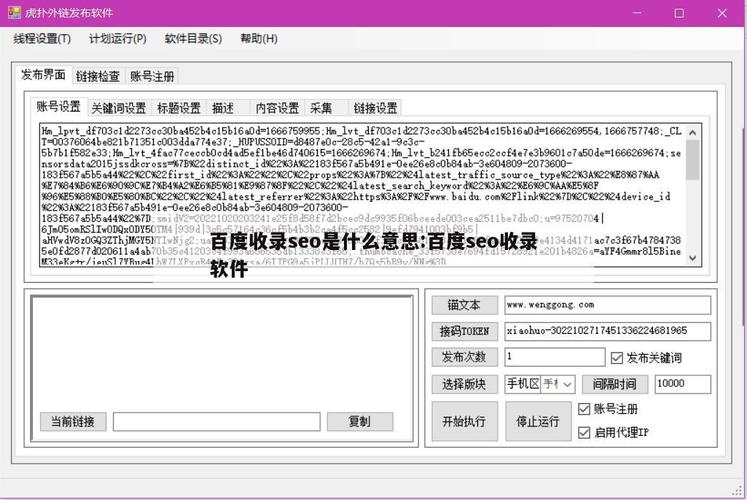Open the 计划运行(P) menu
747x500 pixels.
(118, 39)
